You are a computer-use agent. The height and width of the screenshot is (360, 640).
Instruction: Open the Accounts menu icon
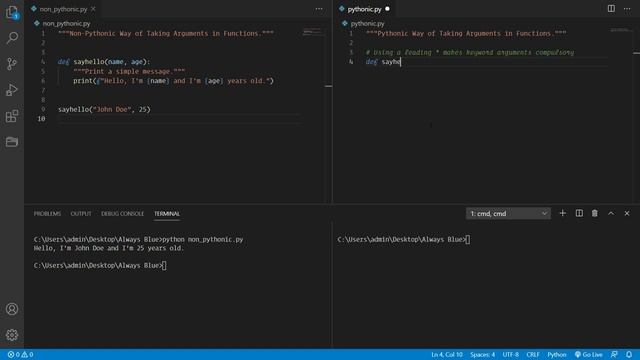12,309
